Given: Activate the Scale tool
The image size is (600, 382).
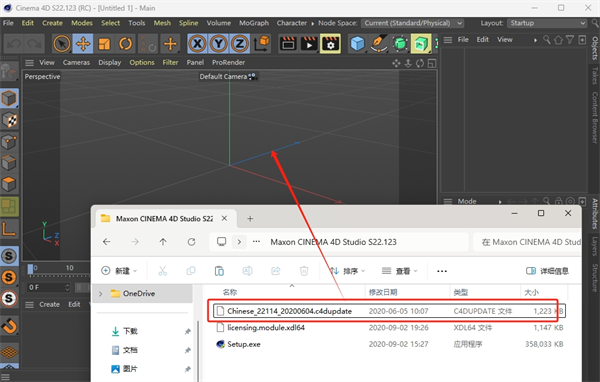Looking at the screenshot, I should (x=104, y=44).
